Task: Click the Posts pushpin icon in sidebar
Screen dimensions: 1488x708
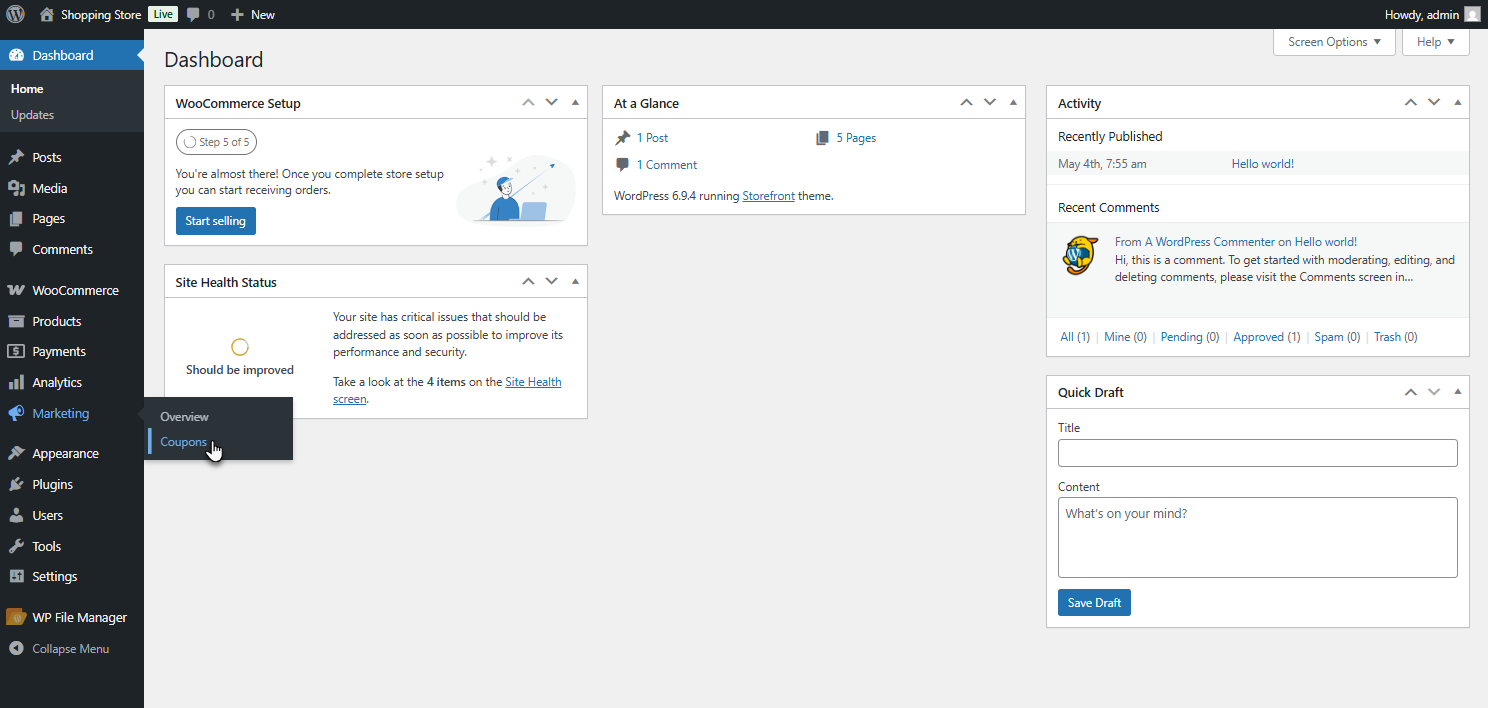Action: click(16, 157)
